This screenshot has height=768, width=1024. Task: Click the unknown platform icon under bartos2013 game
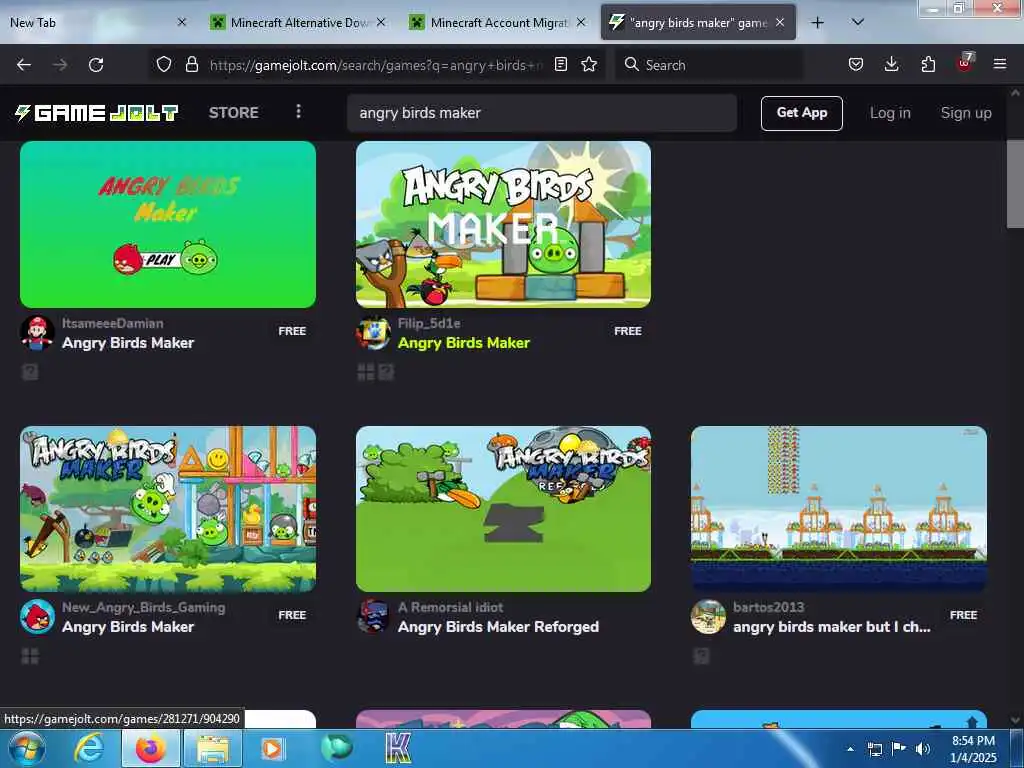tap(701, 656)
